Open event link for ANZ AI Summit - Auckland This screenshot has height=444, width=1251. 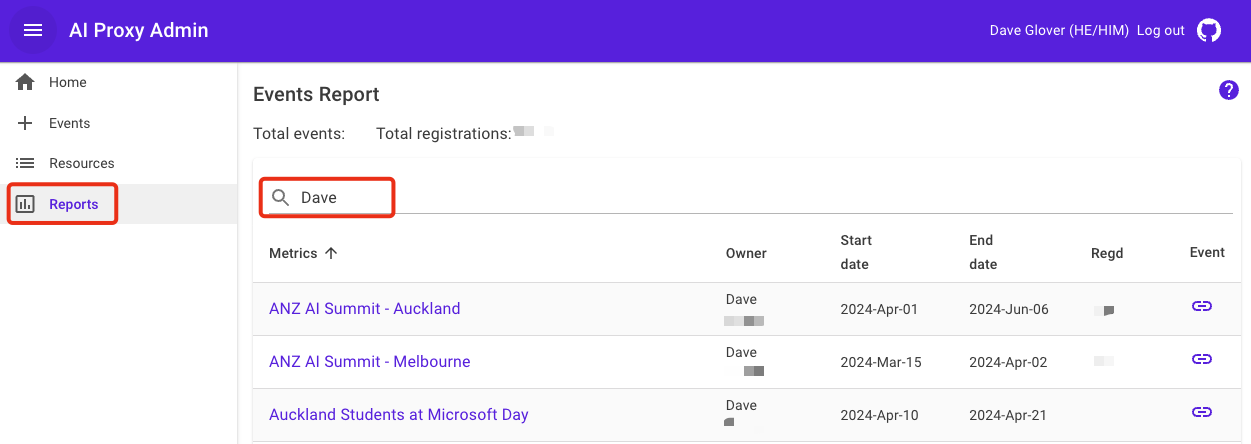coord(1202,306)
